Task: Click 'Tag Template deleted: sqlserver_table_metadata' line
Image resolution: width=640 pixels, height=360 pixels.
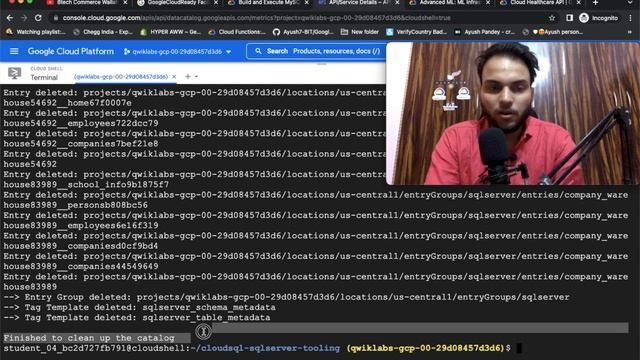Action: 137,318
